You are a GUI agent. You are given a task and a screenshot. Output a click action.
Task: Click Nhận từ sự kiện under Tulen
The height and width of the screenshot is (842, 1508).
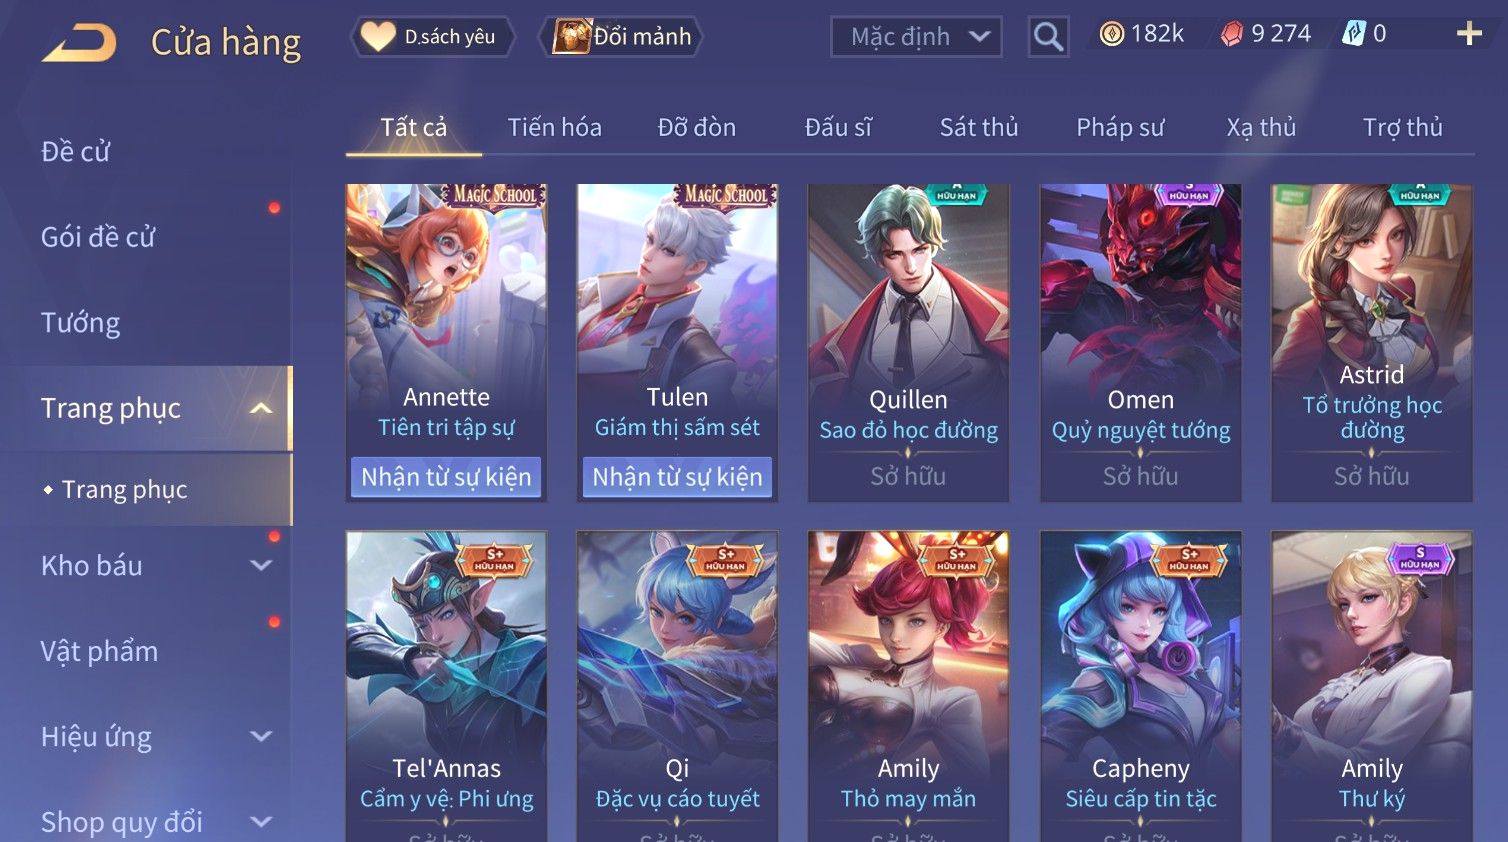coord(677,477)
